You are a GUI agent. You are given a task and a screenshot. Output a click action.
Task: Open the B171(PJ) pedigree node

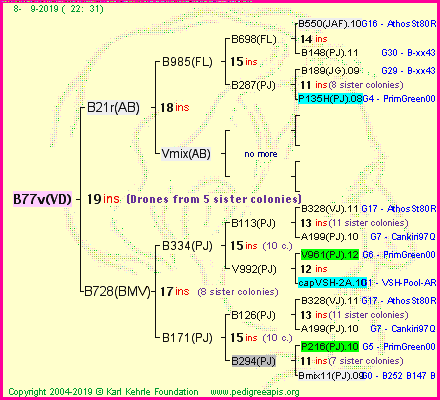coord(187,338)
